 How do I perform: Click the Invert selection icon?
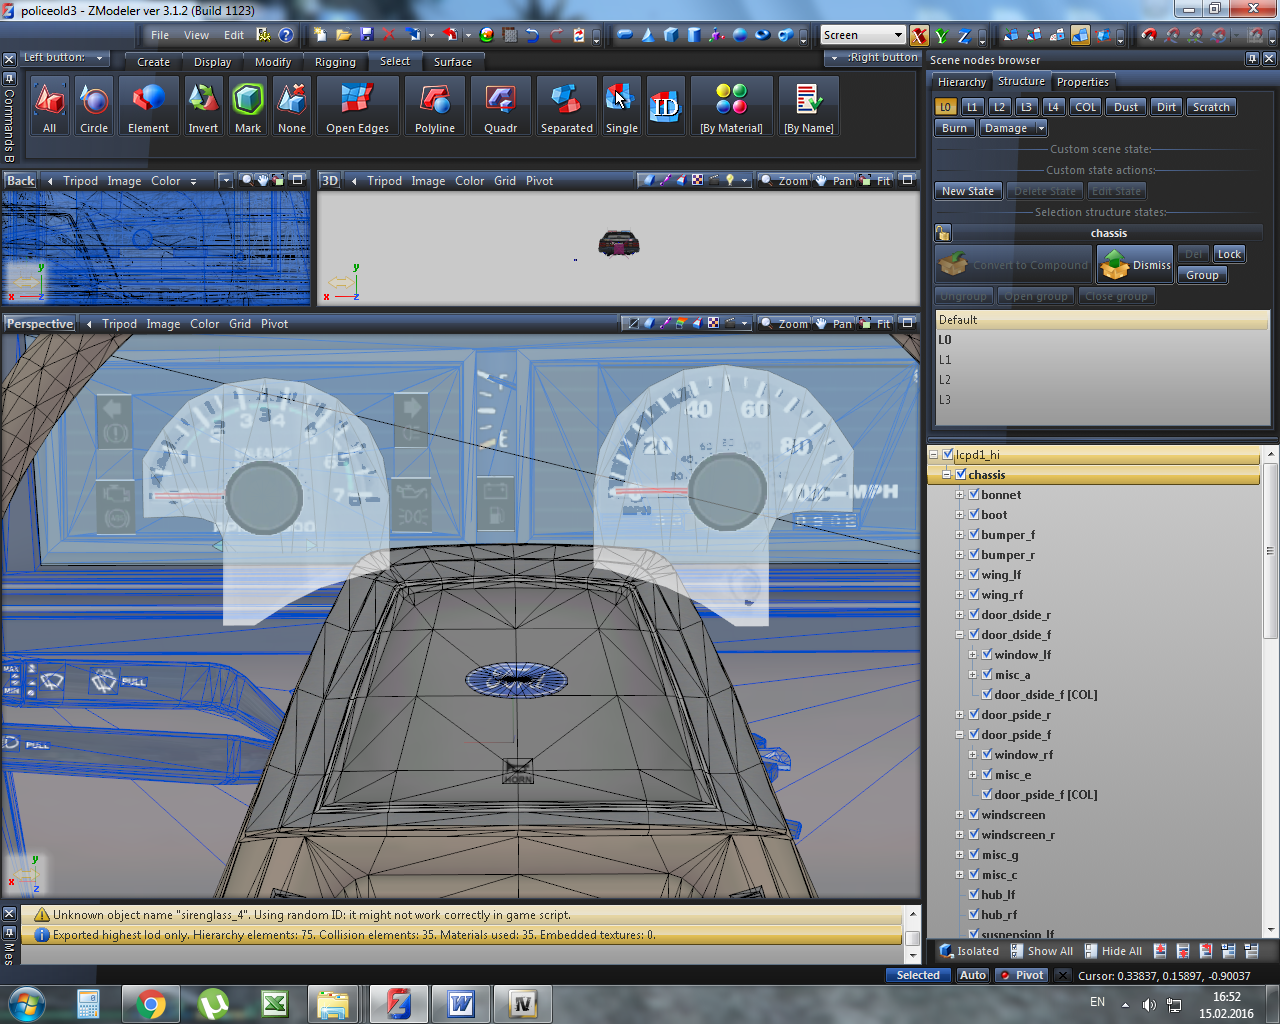pos(203,106)
